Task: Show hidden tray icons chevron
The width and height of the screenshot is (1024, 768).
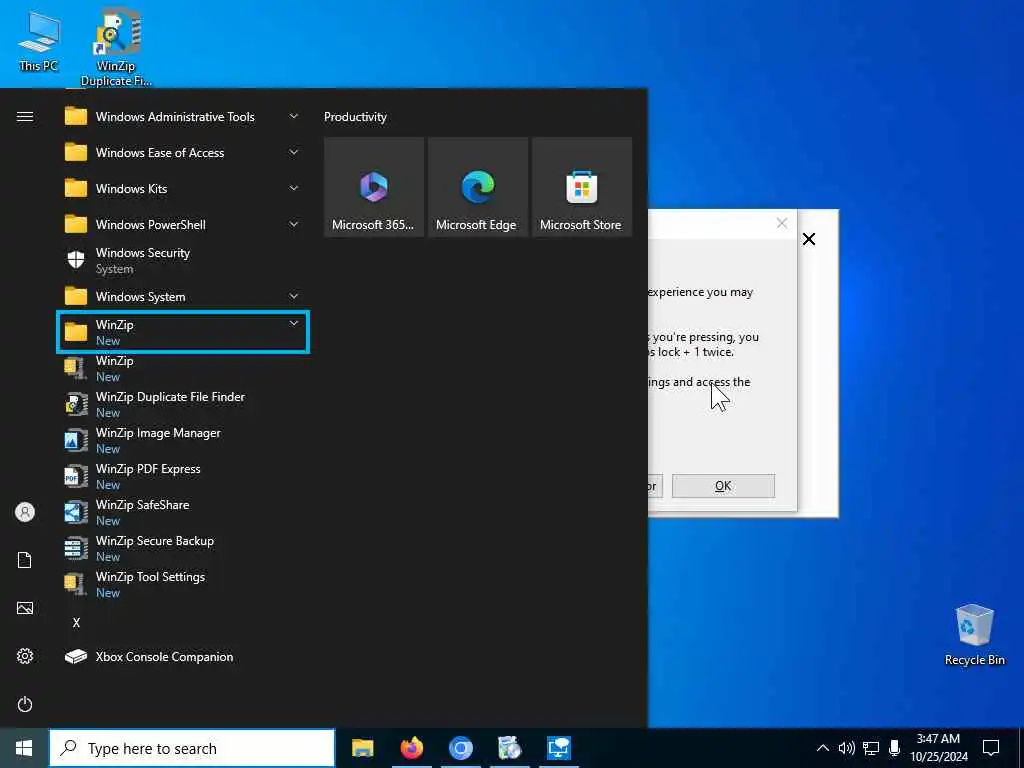Action: click(x=823, y=748)
